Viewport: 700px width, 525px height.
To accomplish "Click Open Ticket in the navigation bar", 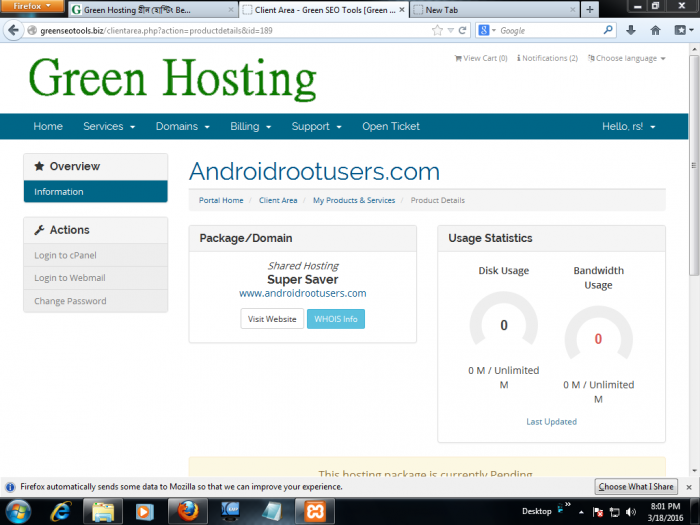I will [x=391, y=126].
